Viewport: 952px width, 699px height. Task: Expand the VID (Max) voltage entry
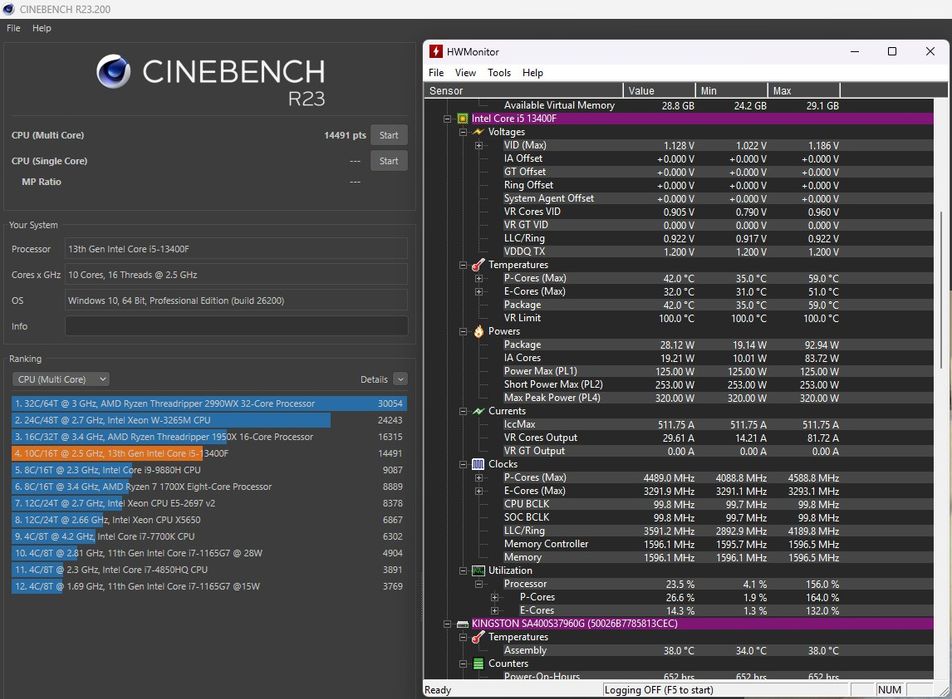478,145
